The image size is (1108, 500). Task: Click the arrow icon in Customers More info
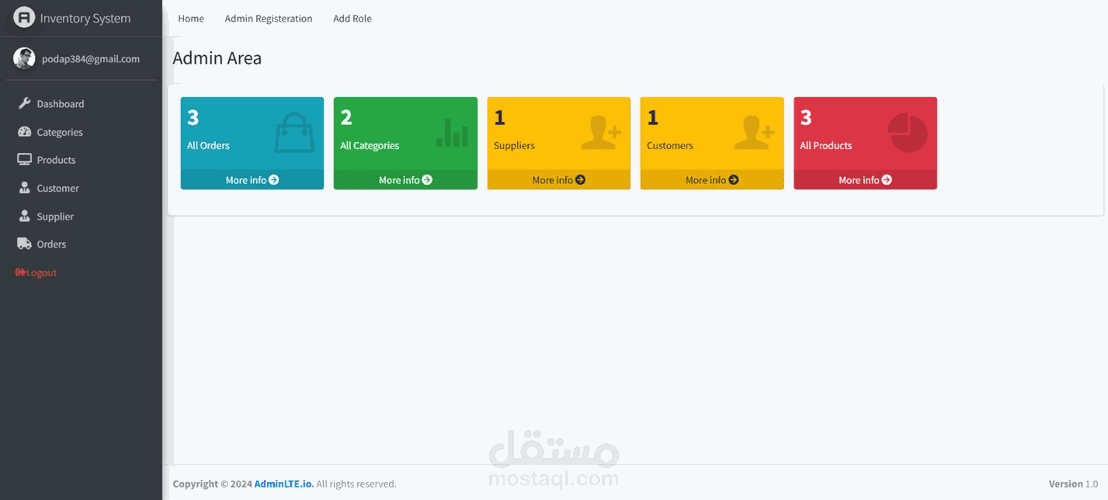tap(733, 180)
